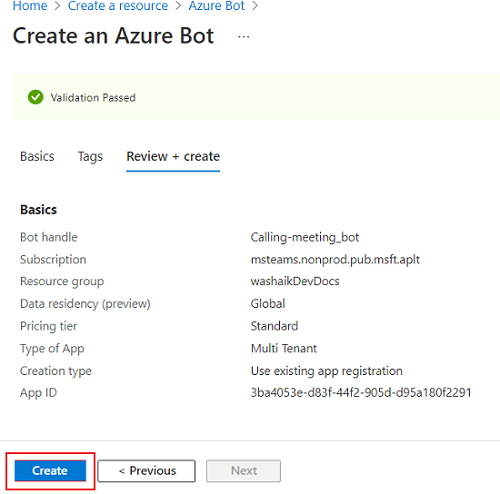Select the Review + create tab
The width and height of the screenshot is (500, 494).
click(x=173, y=156)
